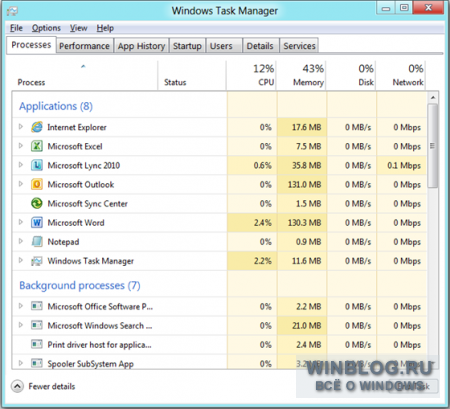Click the Microsoft Sync Center icon
The image size is (450, 409).
[x=37, y=203]
